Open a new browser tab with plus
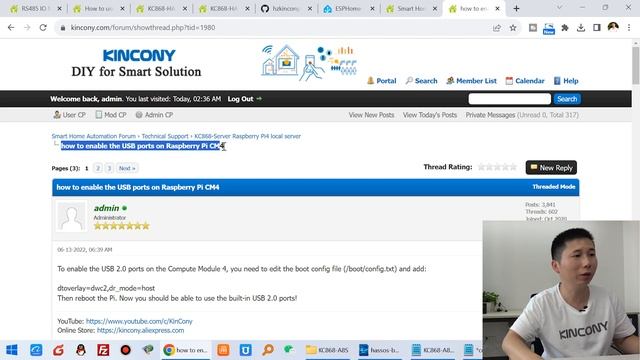This screenshot has width=640, height=360. tap(516, 8)
